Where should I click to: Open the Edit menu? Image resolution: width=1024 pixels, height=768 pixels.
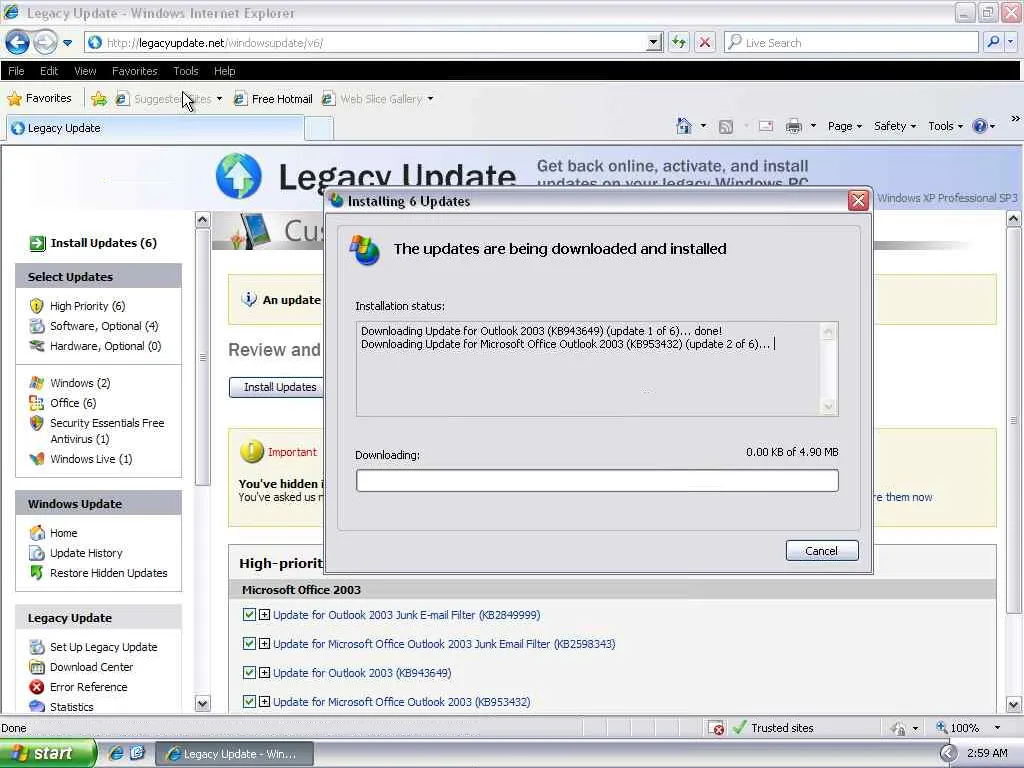[49, 71]
